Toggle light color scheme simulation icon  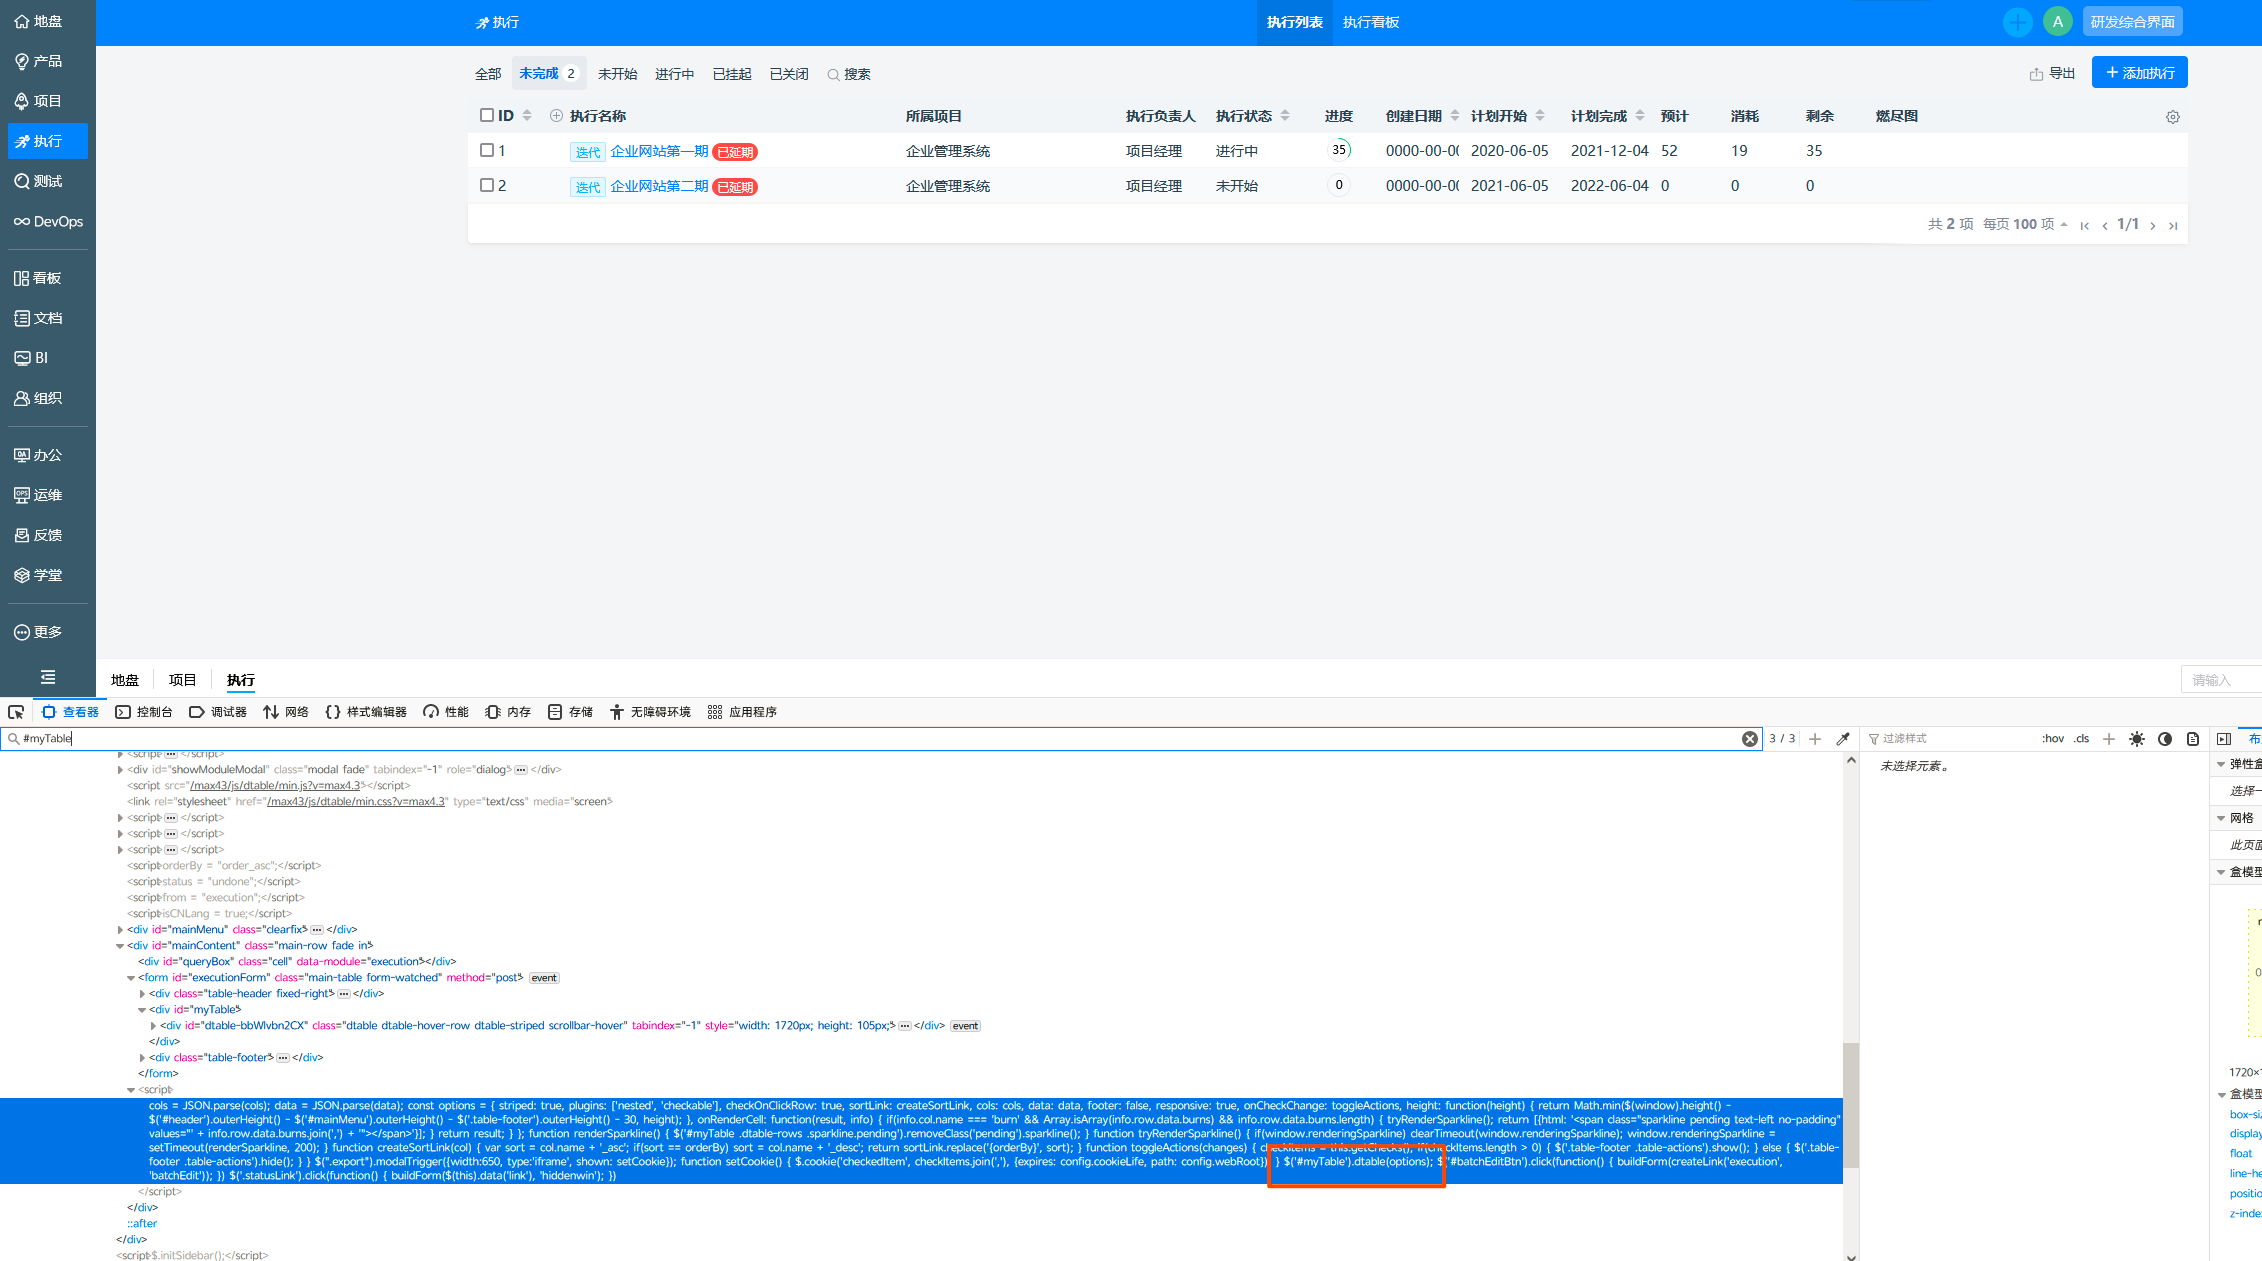2137,739
